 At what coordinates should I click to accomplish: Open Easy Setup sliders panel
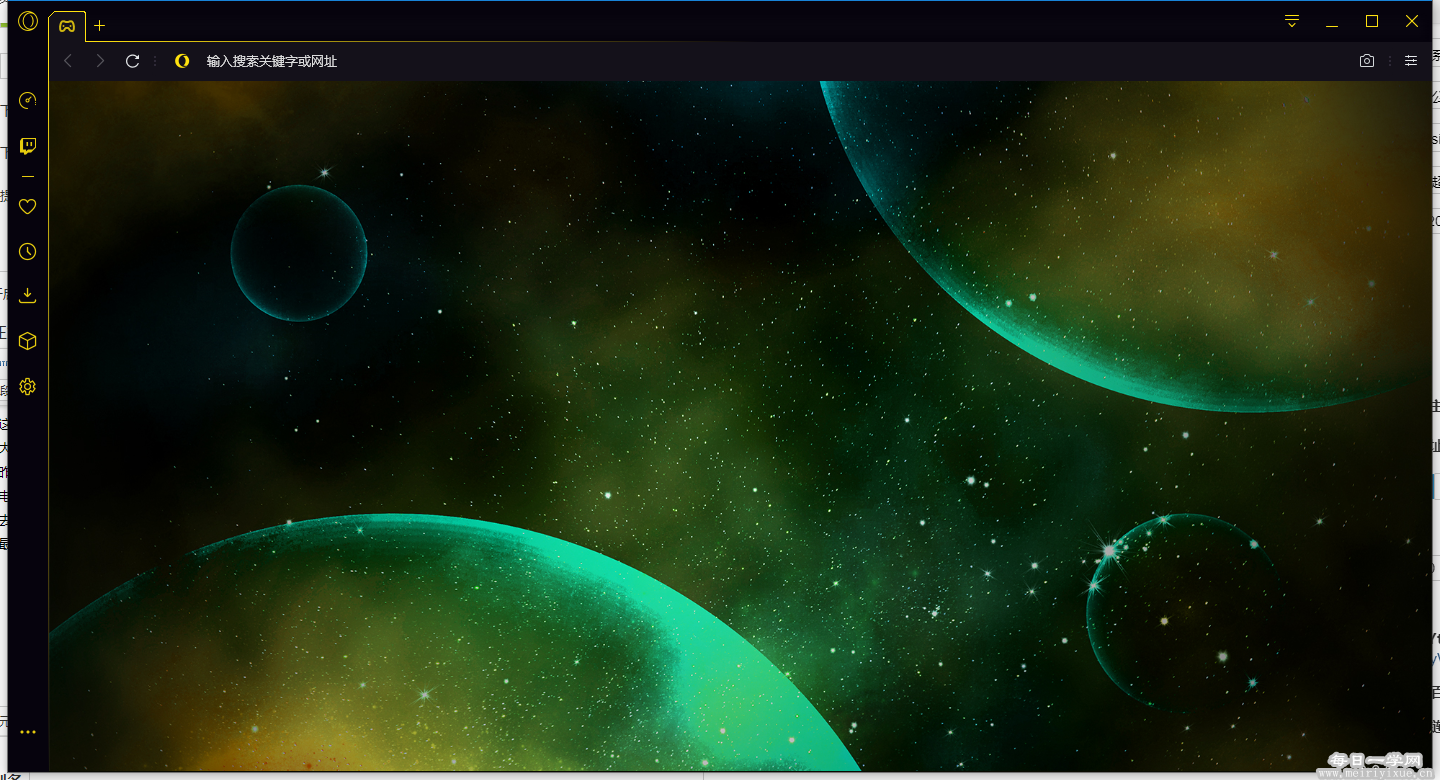(x=1411, y=61)
